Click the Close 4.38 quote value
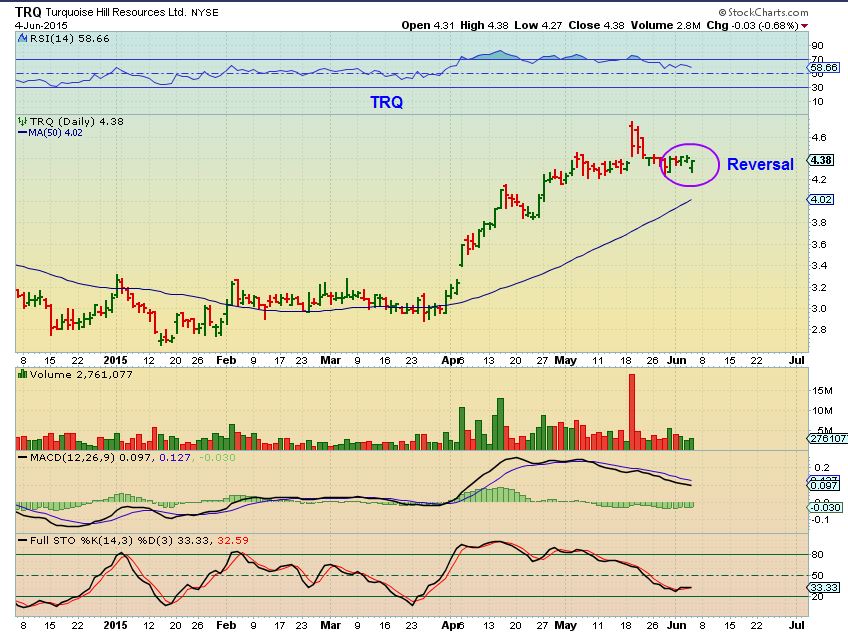This screenshot has width=848, height=634. click(597, 25)
